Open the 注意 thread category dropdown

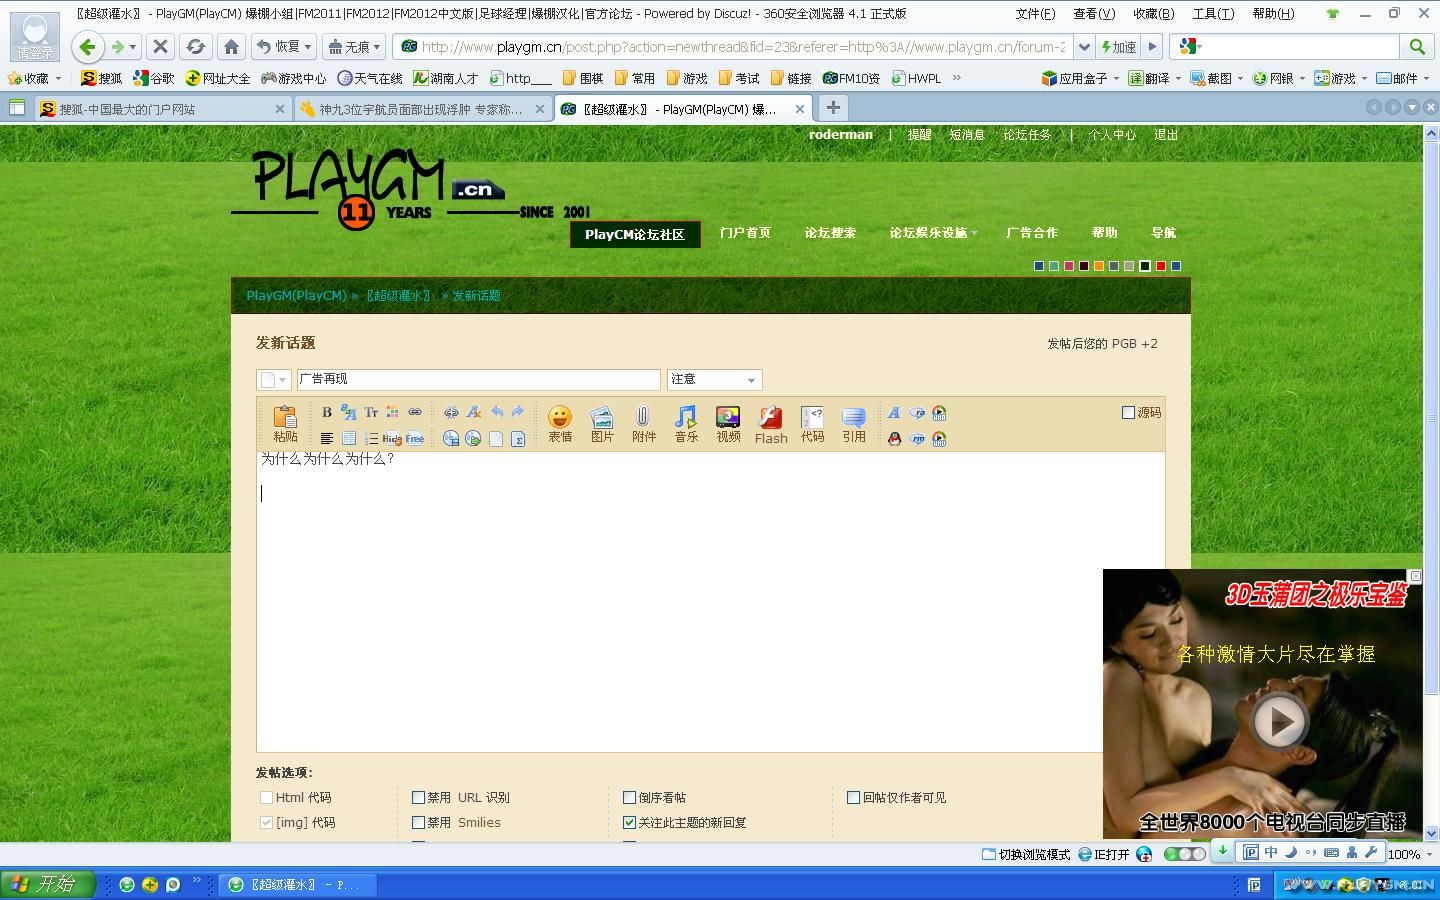pyautogui.click(x=714, y=380)
